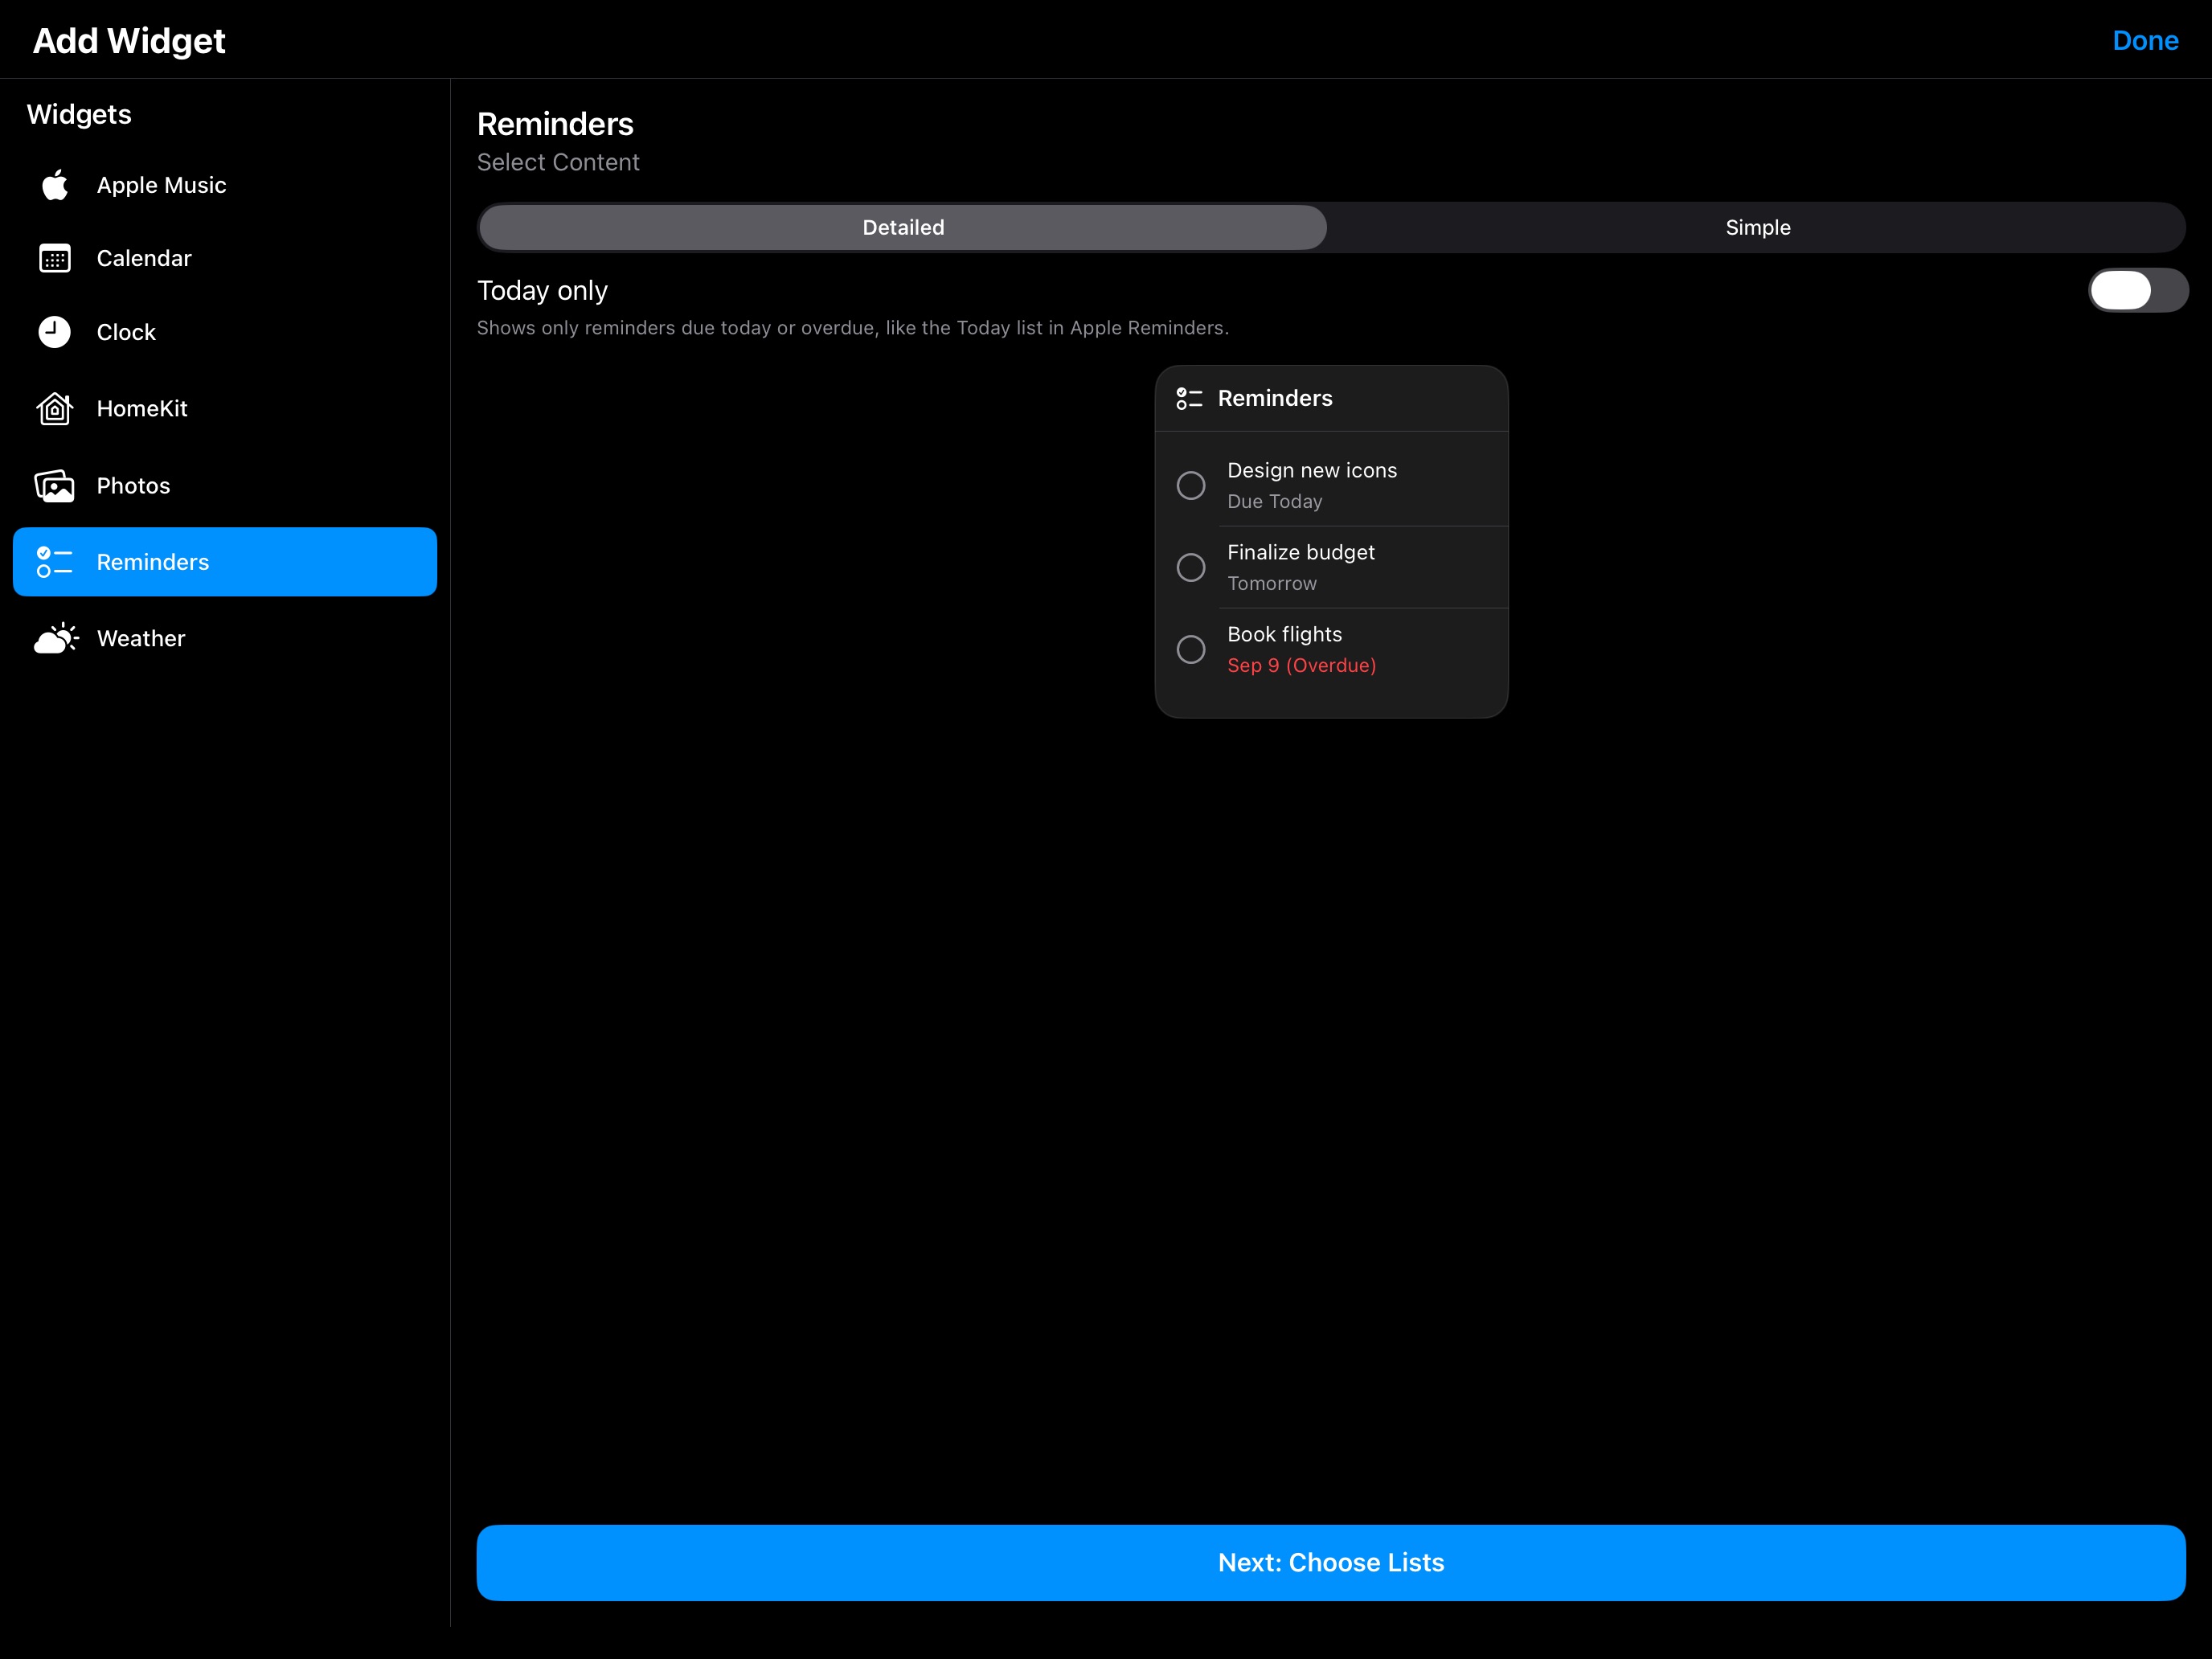The height and width of the screenshot is (1659, 2212).
Task: Open the HomeKit widget entry
Action: tap(225, 408)
